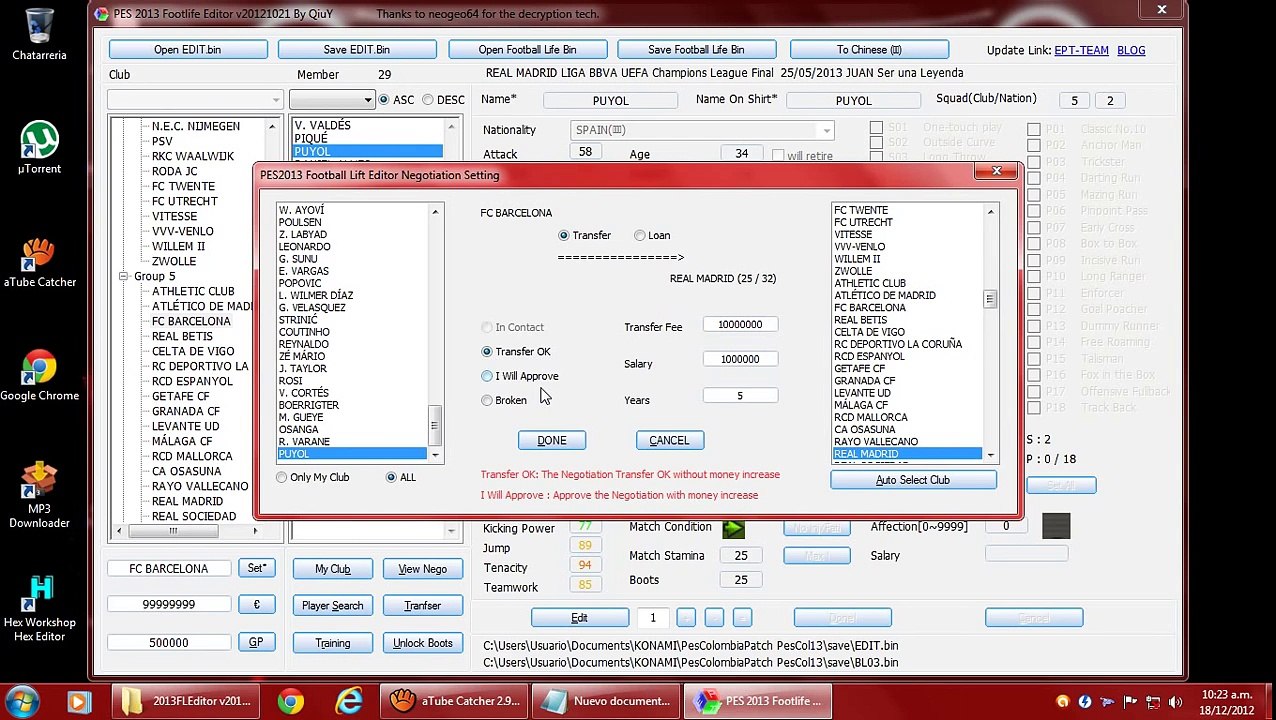Open the BLOG link

coord(1131,50)
